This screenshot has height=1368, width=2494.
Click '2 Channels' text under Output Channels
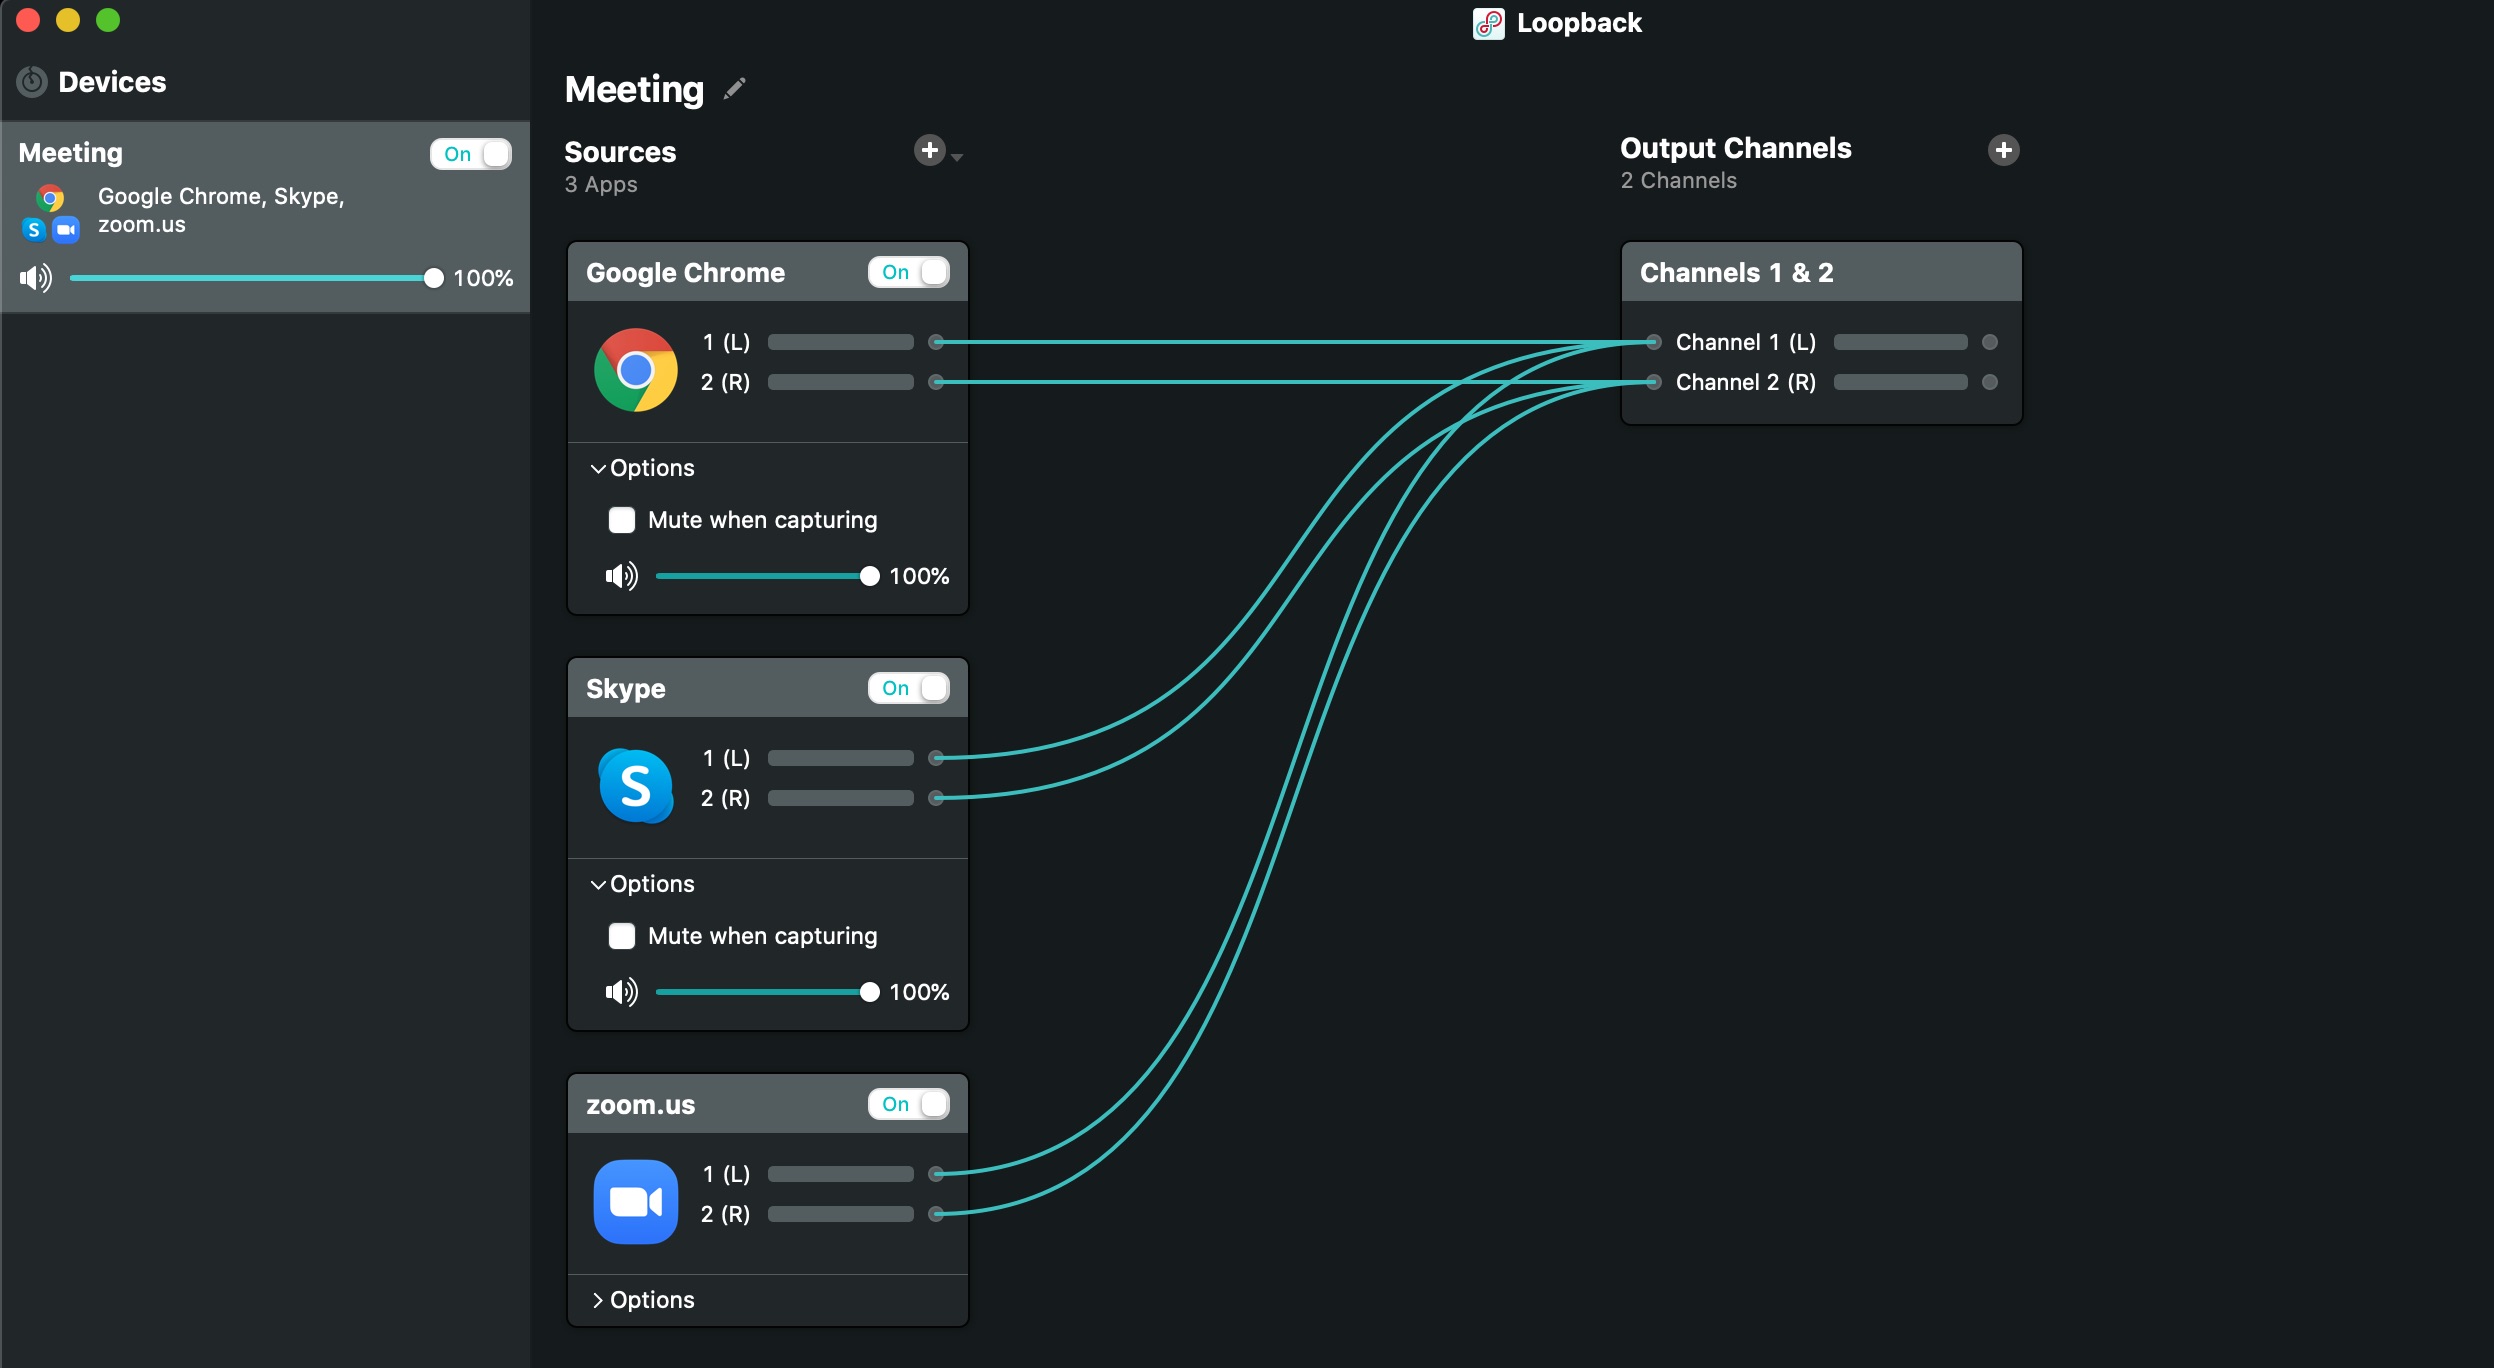(1678, 180)
